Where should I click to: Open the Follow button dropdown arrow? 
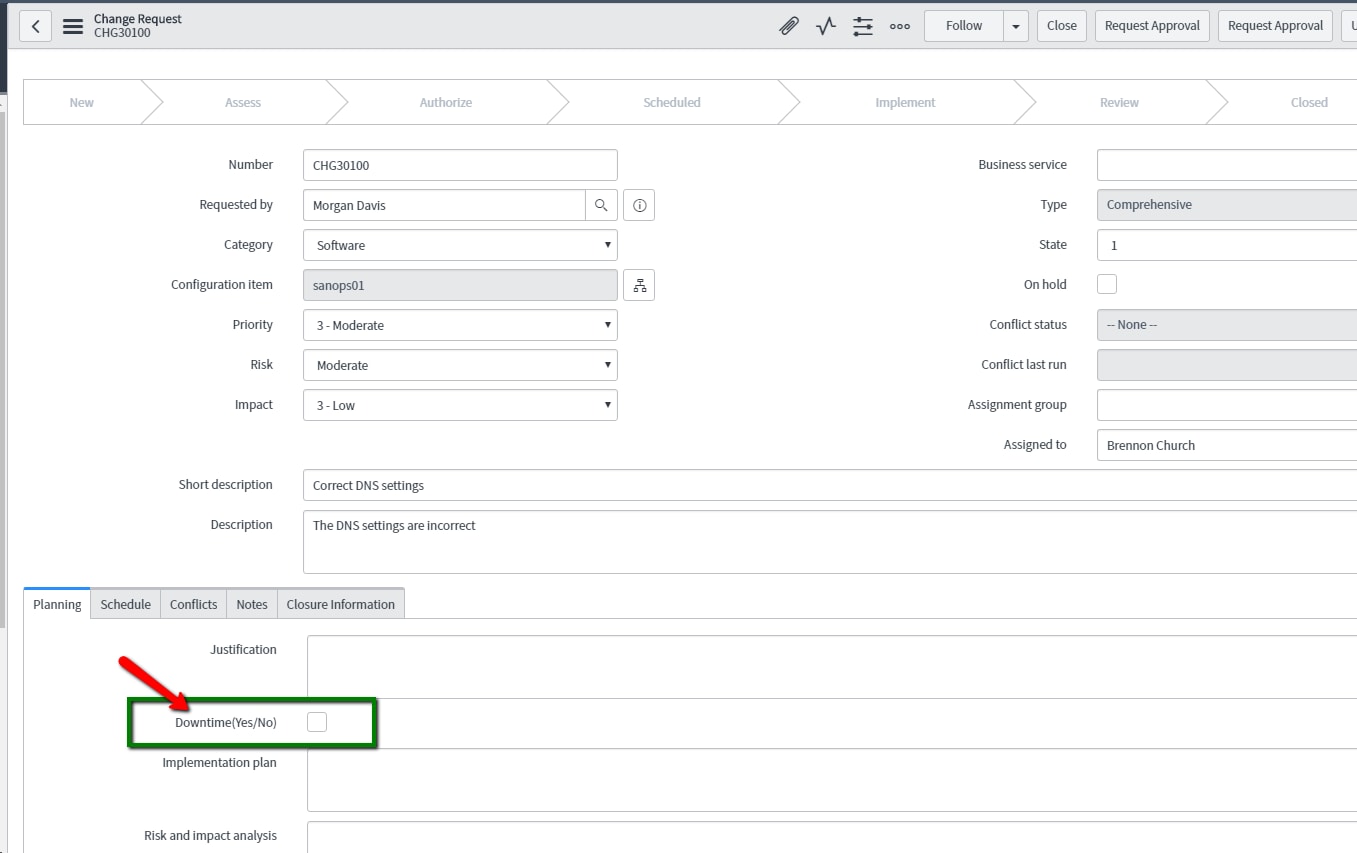[x=1016, y=26]
